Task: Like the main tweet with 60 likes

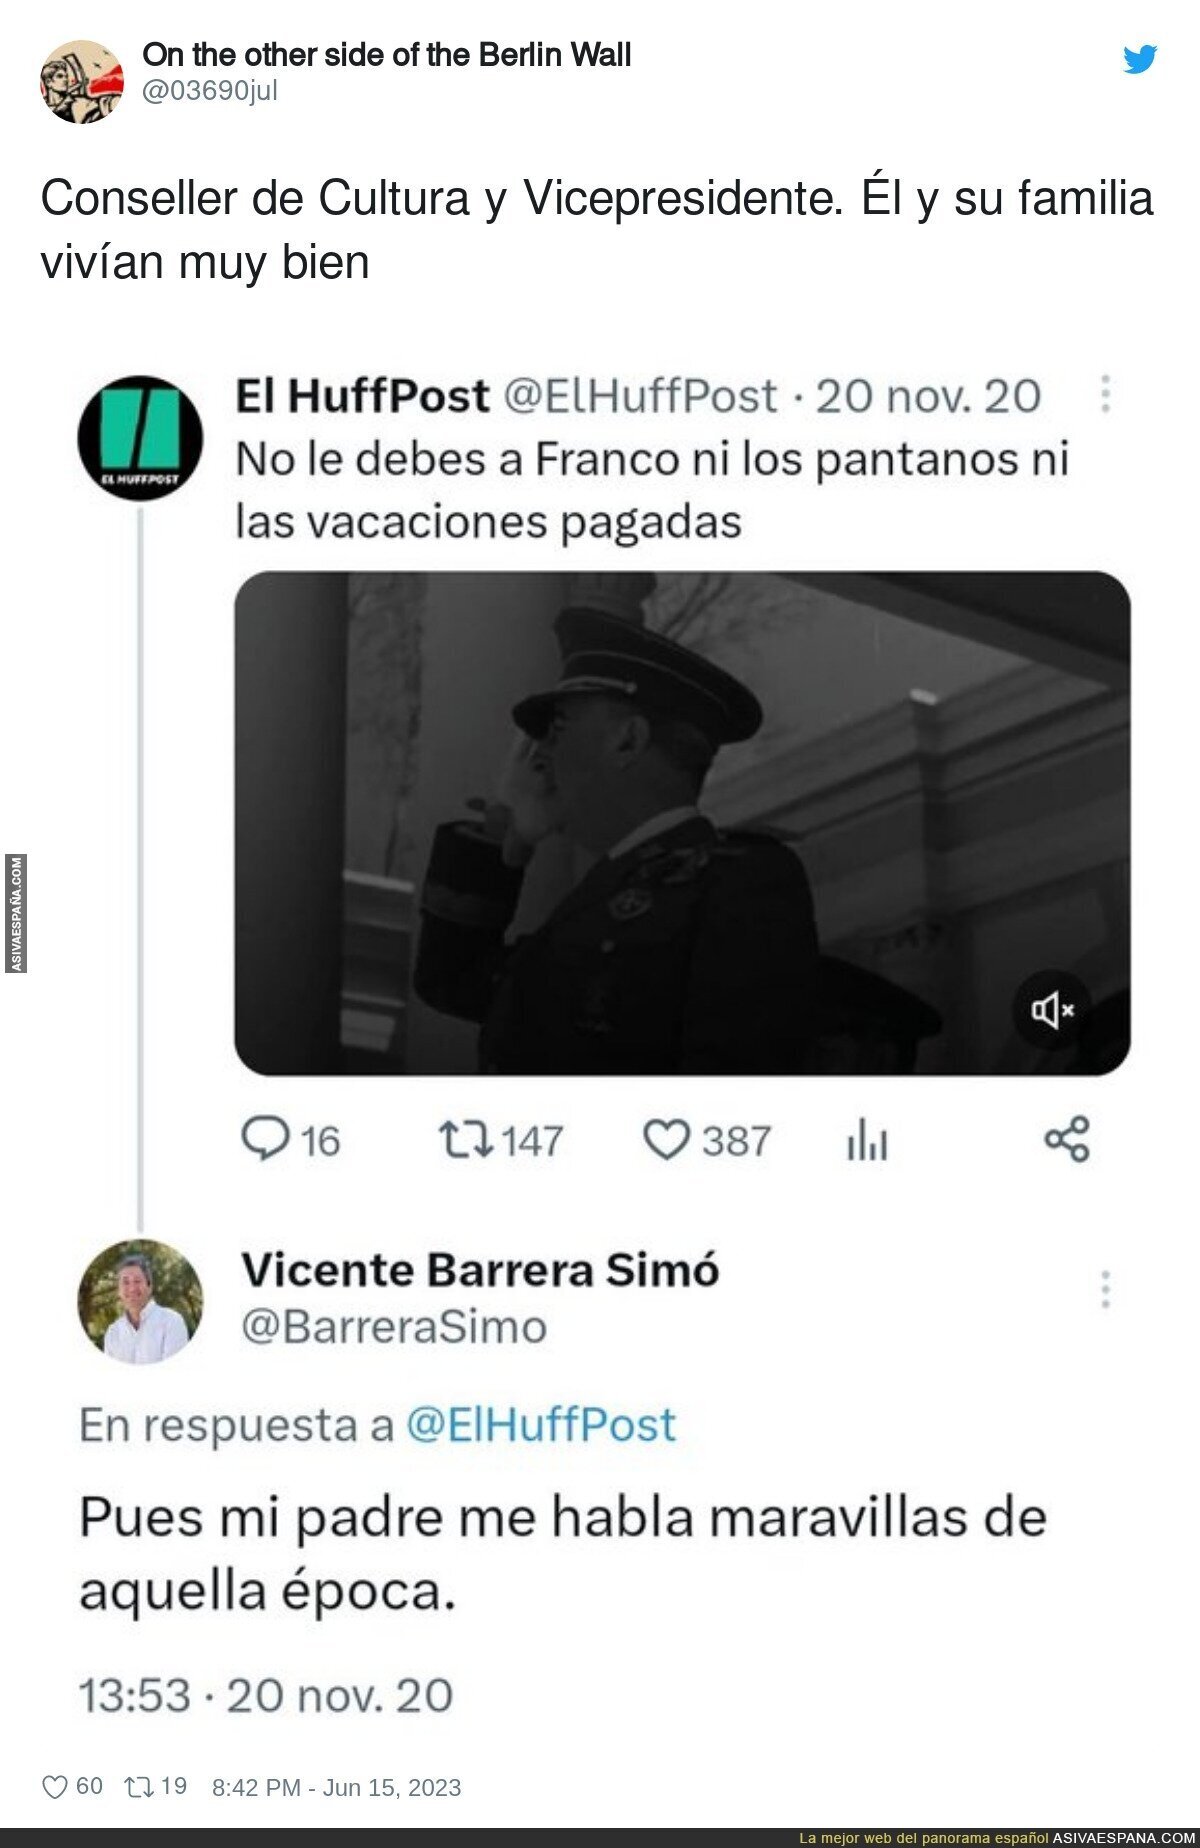Action: 54,1787
